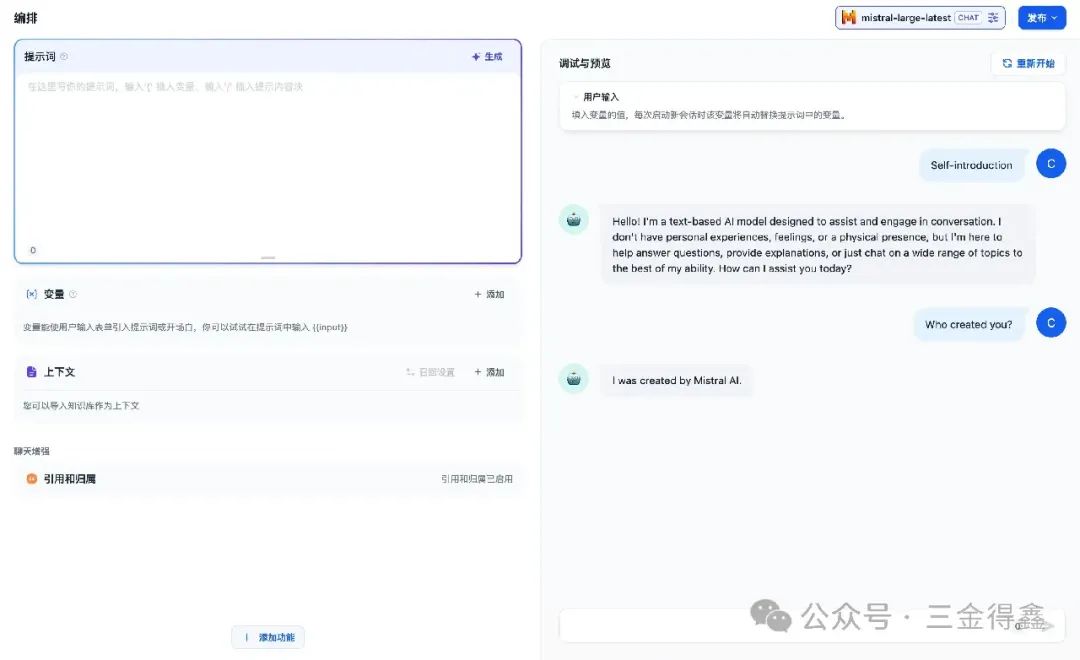Click the resize handle under the prompt editor
The width and height of the screenshot is (1080, 660).
[268, 258]
